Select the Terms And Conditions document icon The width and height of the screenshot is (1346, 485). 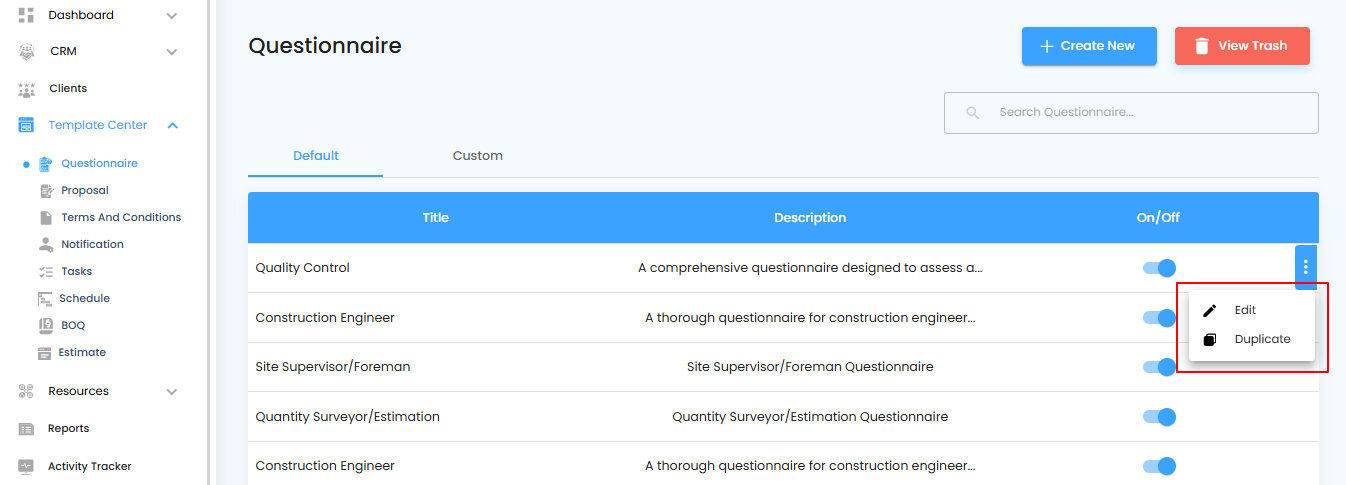point(45,218)
